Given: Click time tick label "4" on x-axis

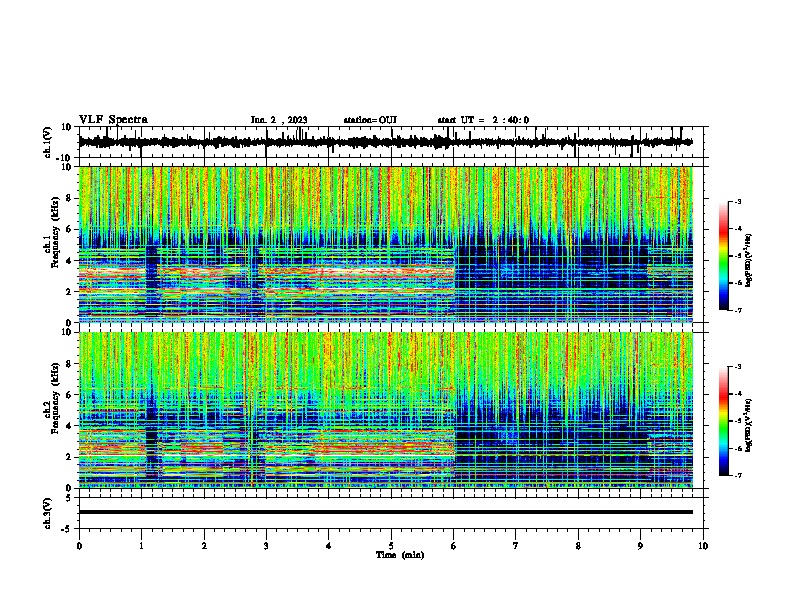Looking at the screenshot, I should pyautogui.click(x=329, y=546).
